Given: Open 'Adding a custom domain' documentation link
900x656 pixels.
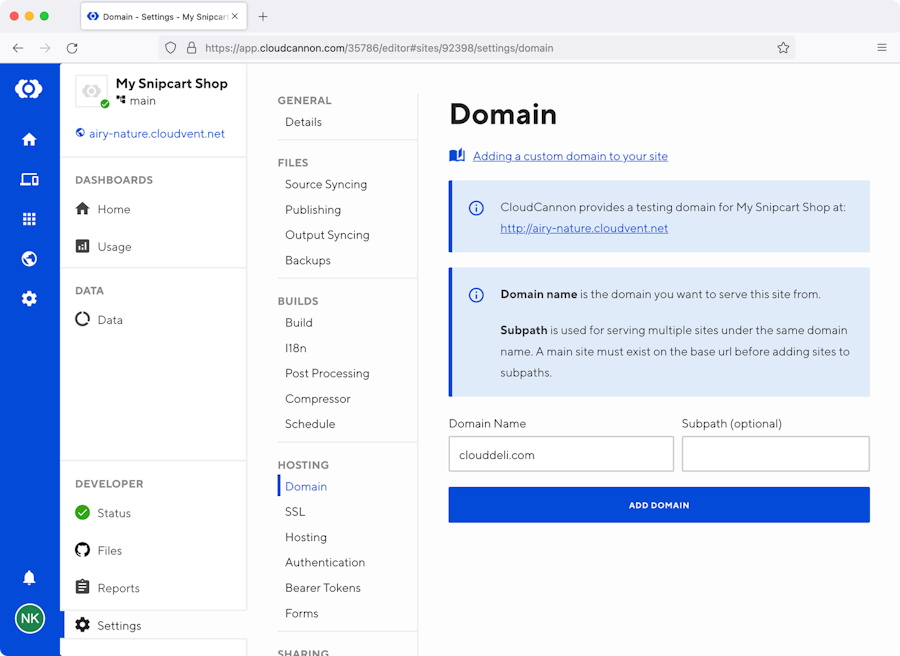Looking at the screenshot, I should pyautogui.click(x=570, y=156).
